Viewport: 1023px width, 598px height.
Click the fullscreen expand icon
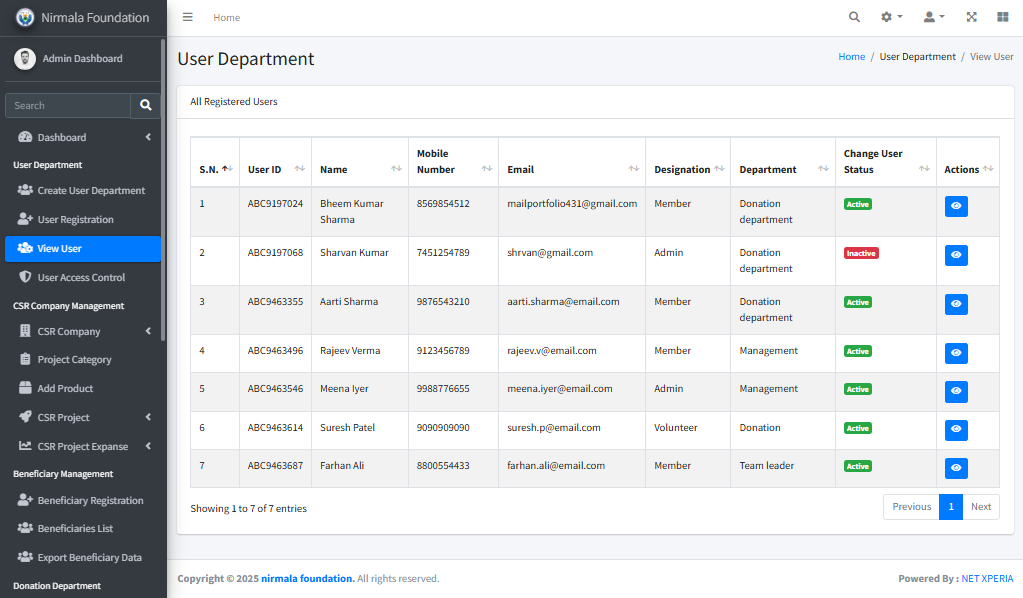(971, 17)
